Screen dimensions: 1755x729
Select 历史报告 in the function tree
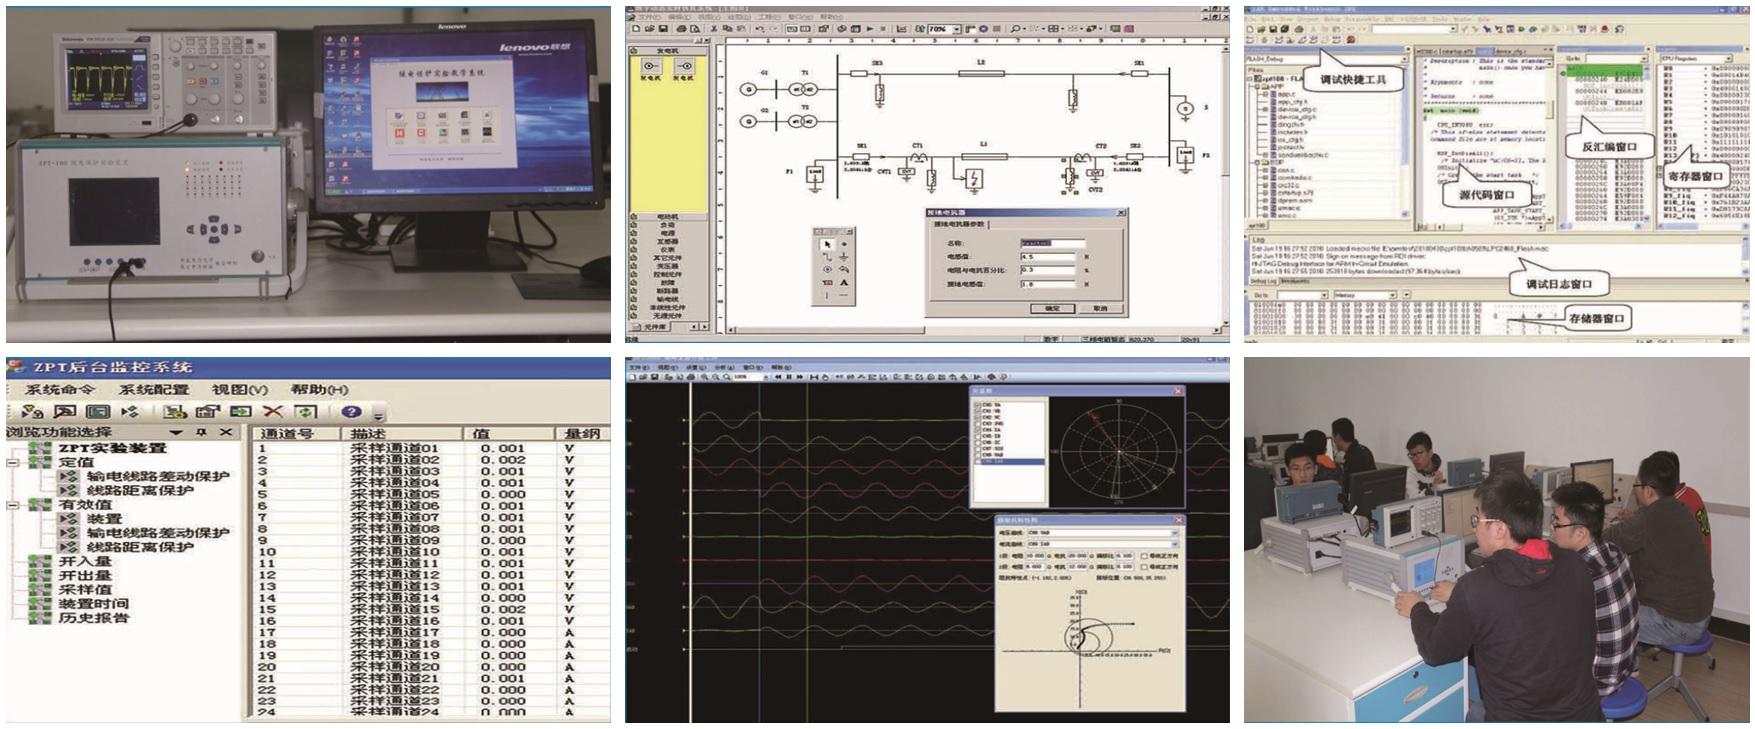93,618
